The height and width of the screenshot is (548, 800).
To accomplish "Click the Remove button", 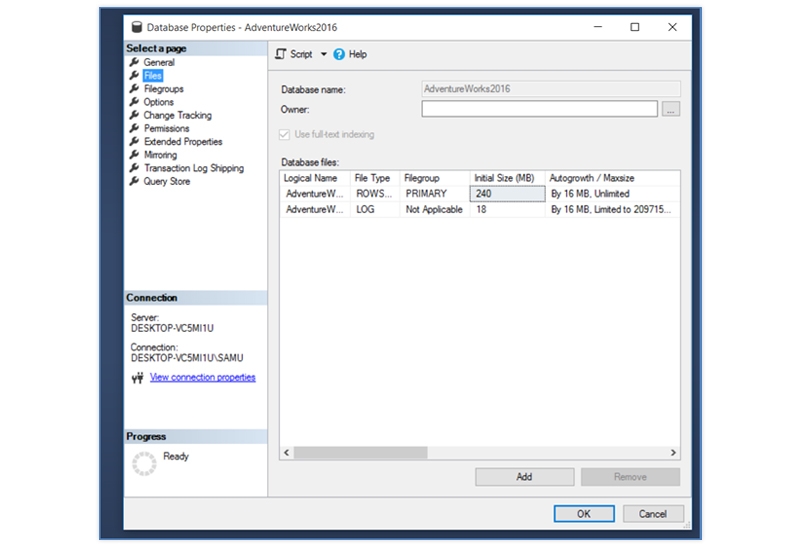I will 630,477.
